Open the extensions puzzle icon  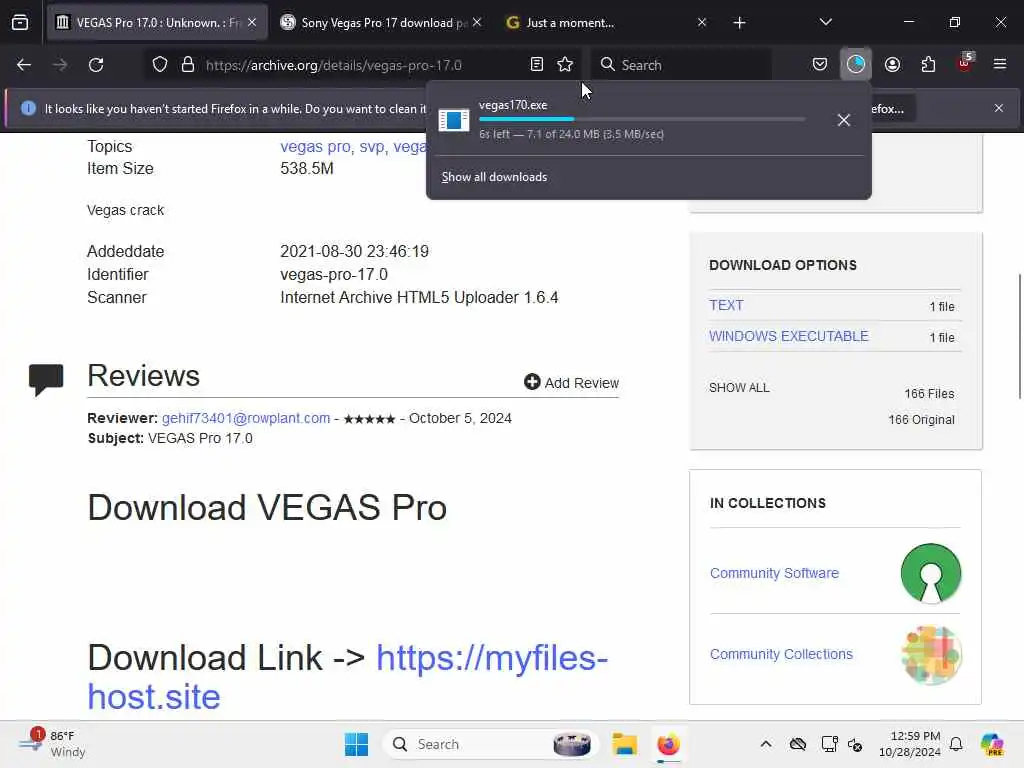pyautogui.click(x=928, y=65)
